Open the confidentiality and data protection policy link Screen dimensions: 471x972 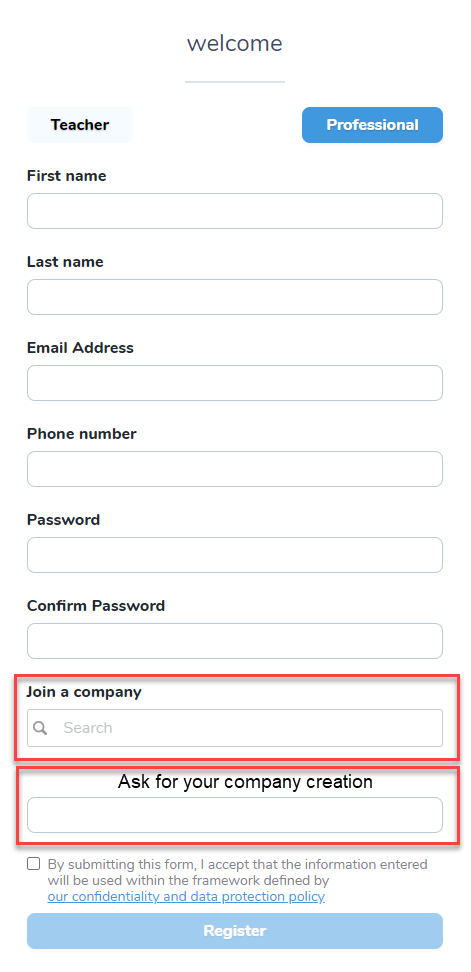coord(186,897)
